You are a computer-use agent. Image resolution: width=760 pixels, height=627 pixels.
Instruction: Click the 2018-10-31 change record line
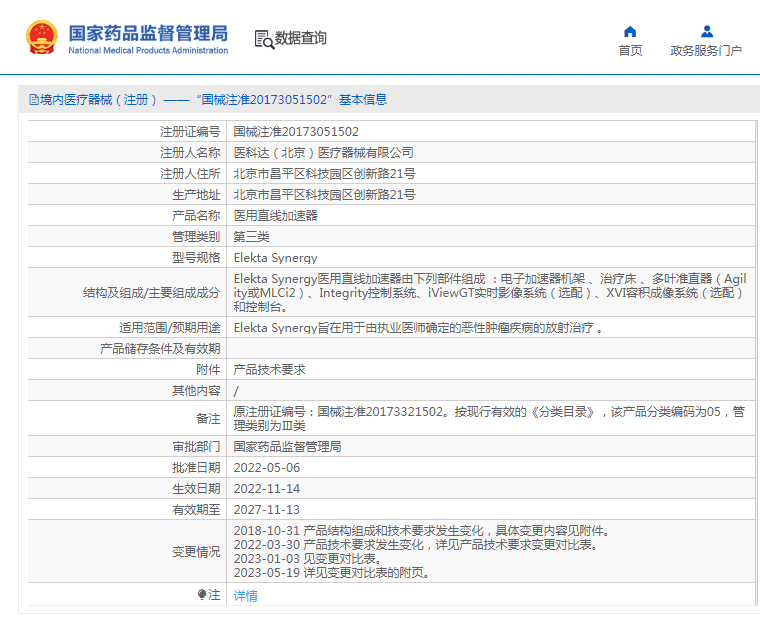tap(420, 530)
